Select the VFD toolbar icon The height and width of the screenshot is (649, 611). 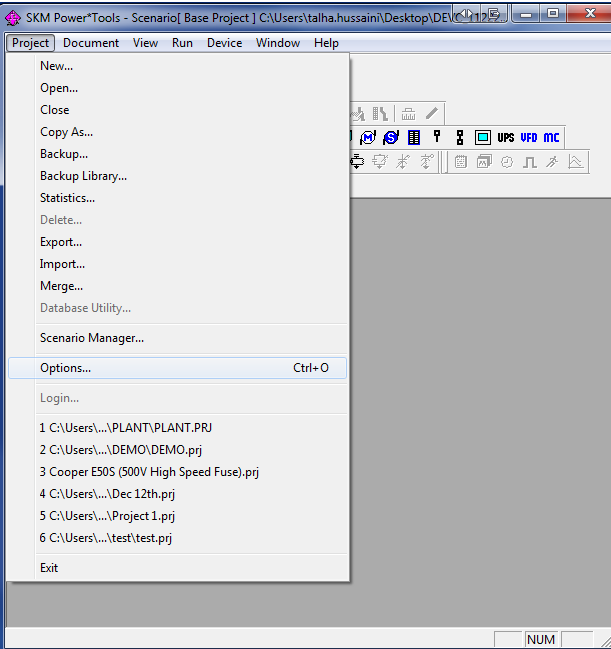pos(529,137)
